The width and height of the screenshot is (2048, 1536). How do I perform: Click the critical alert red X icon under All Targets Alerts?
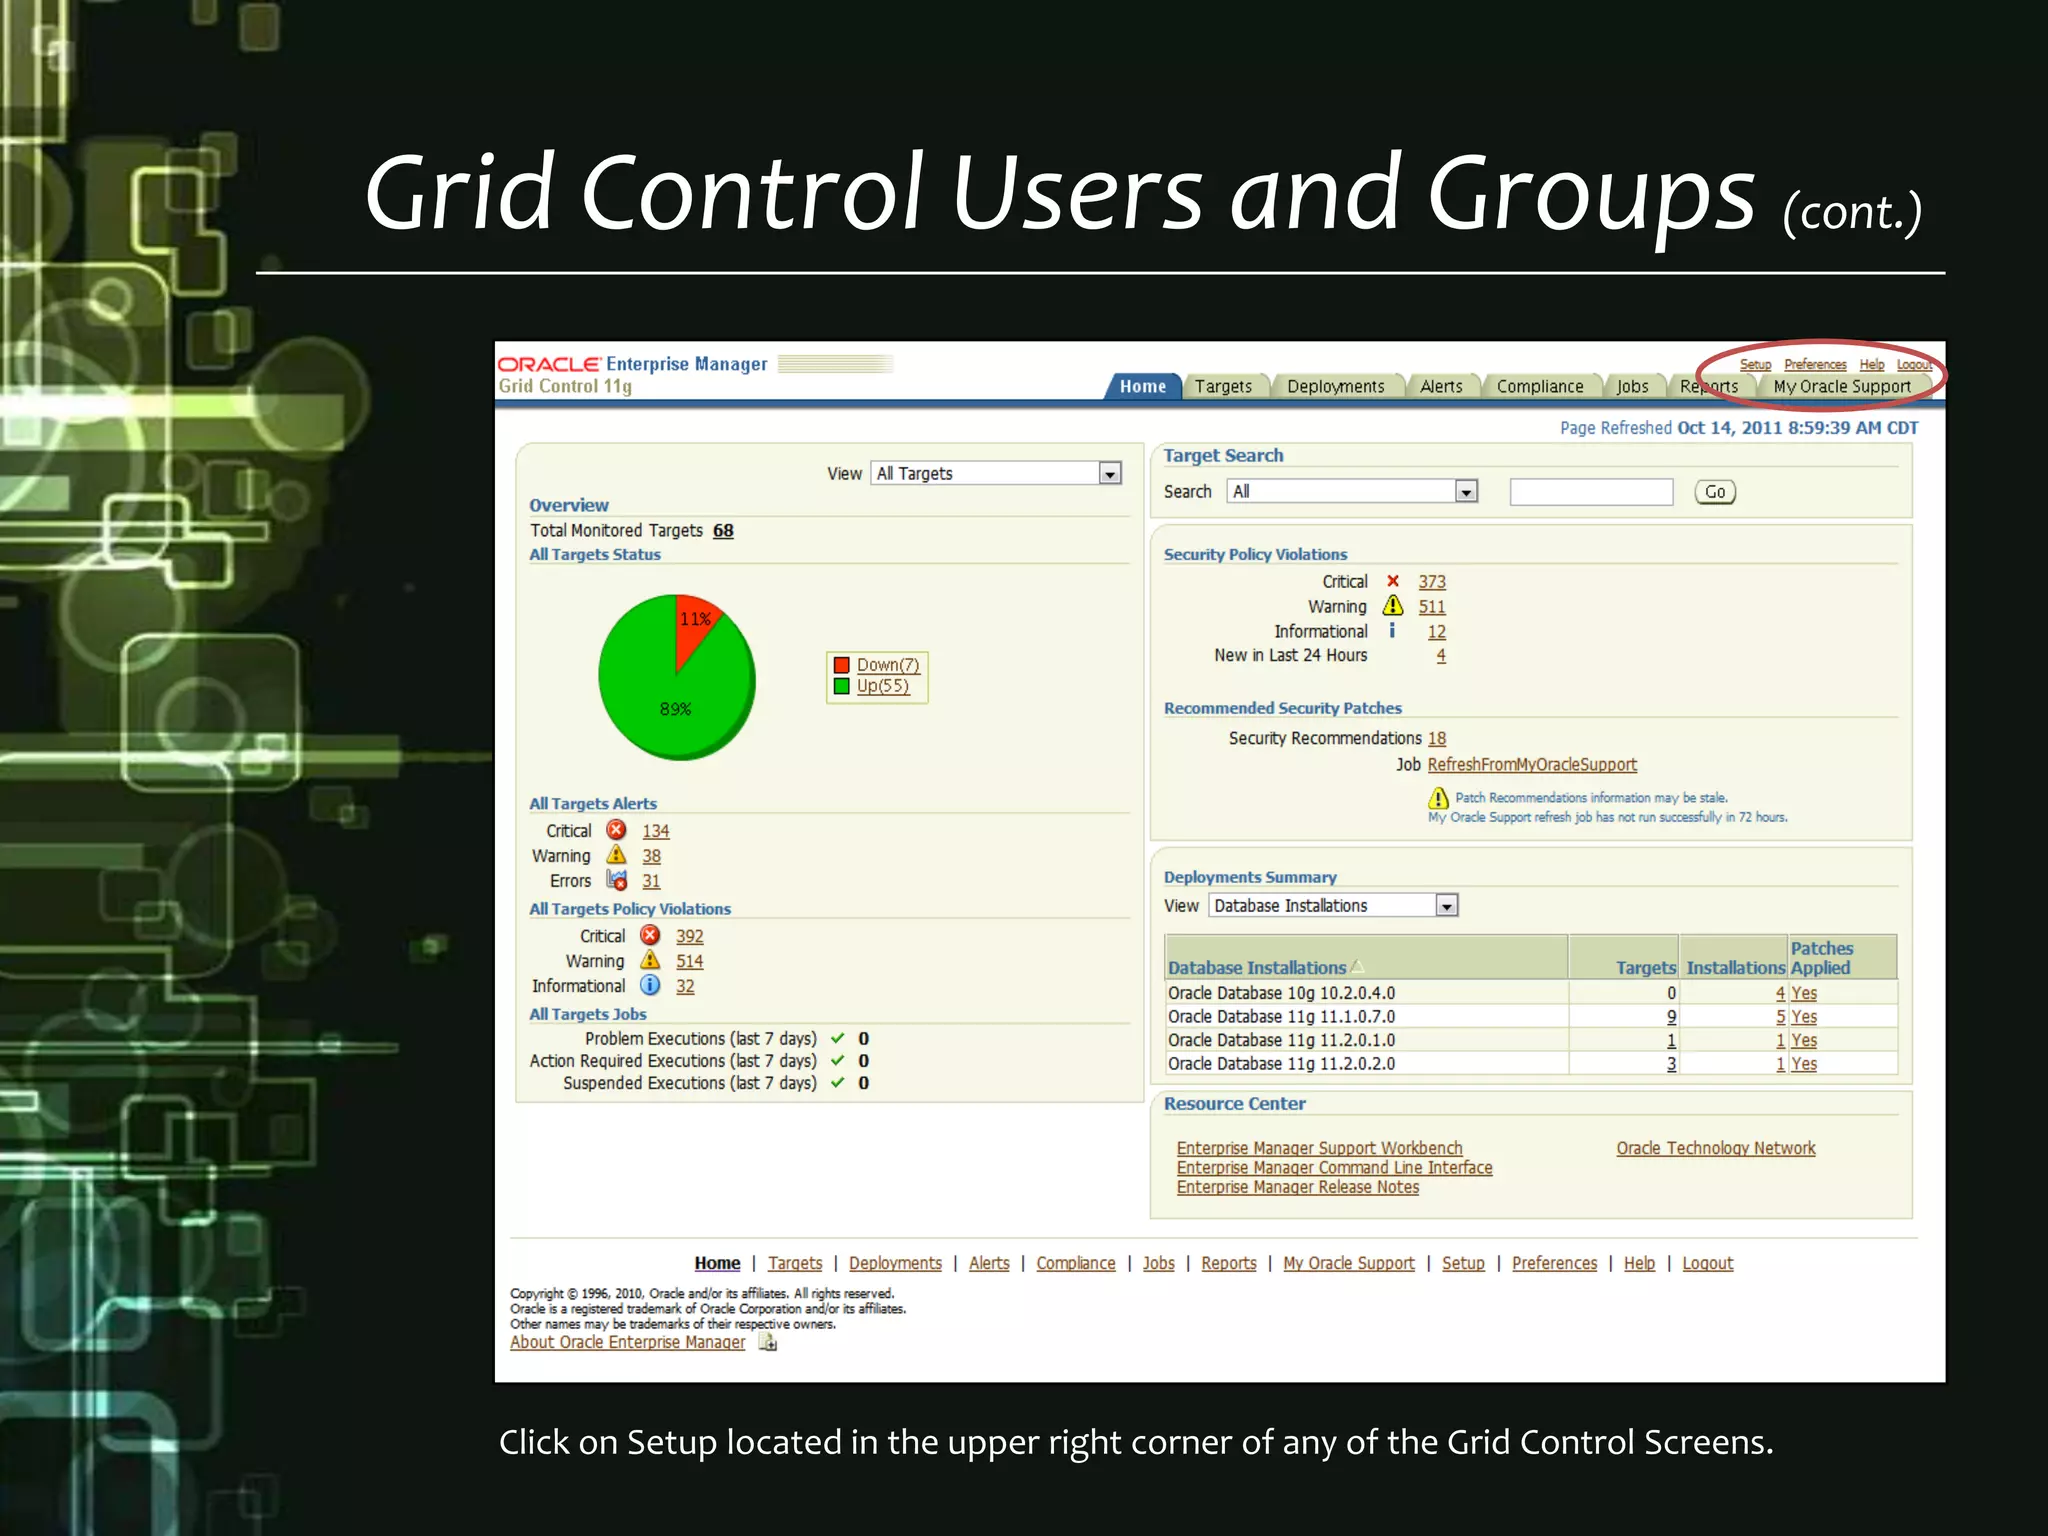[616, 830]
